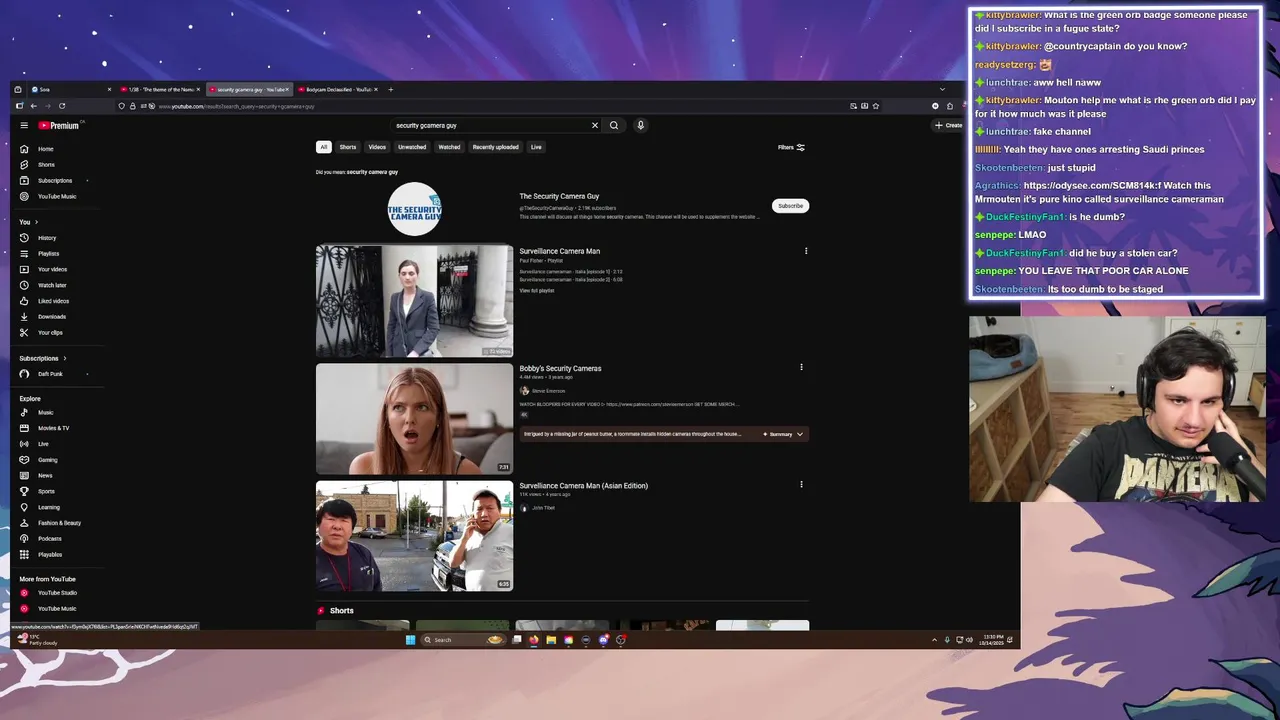Switch to the Bodycam Declassified tab

(x=338, y=89)
